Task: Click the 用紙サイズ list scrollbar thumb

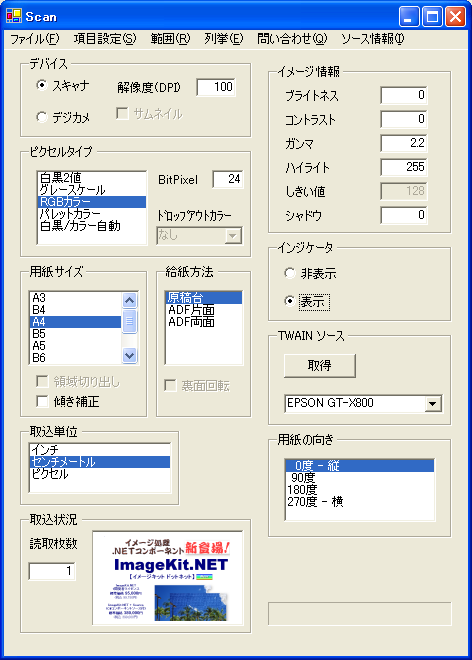Action: tap(129, 321)
